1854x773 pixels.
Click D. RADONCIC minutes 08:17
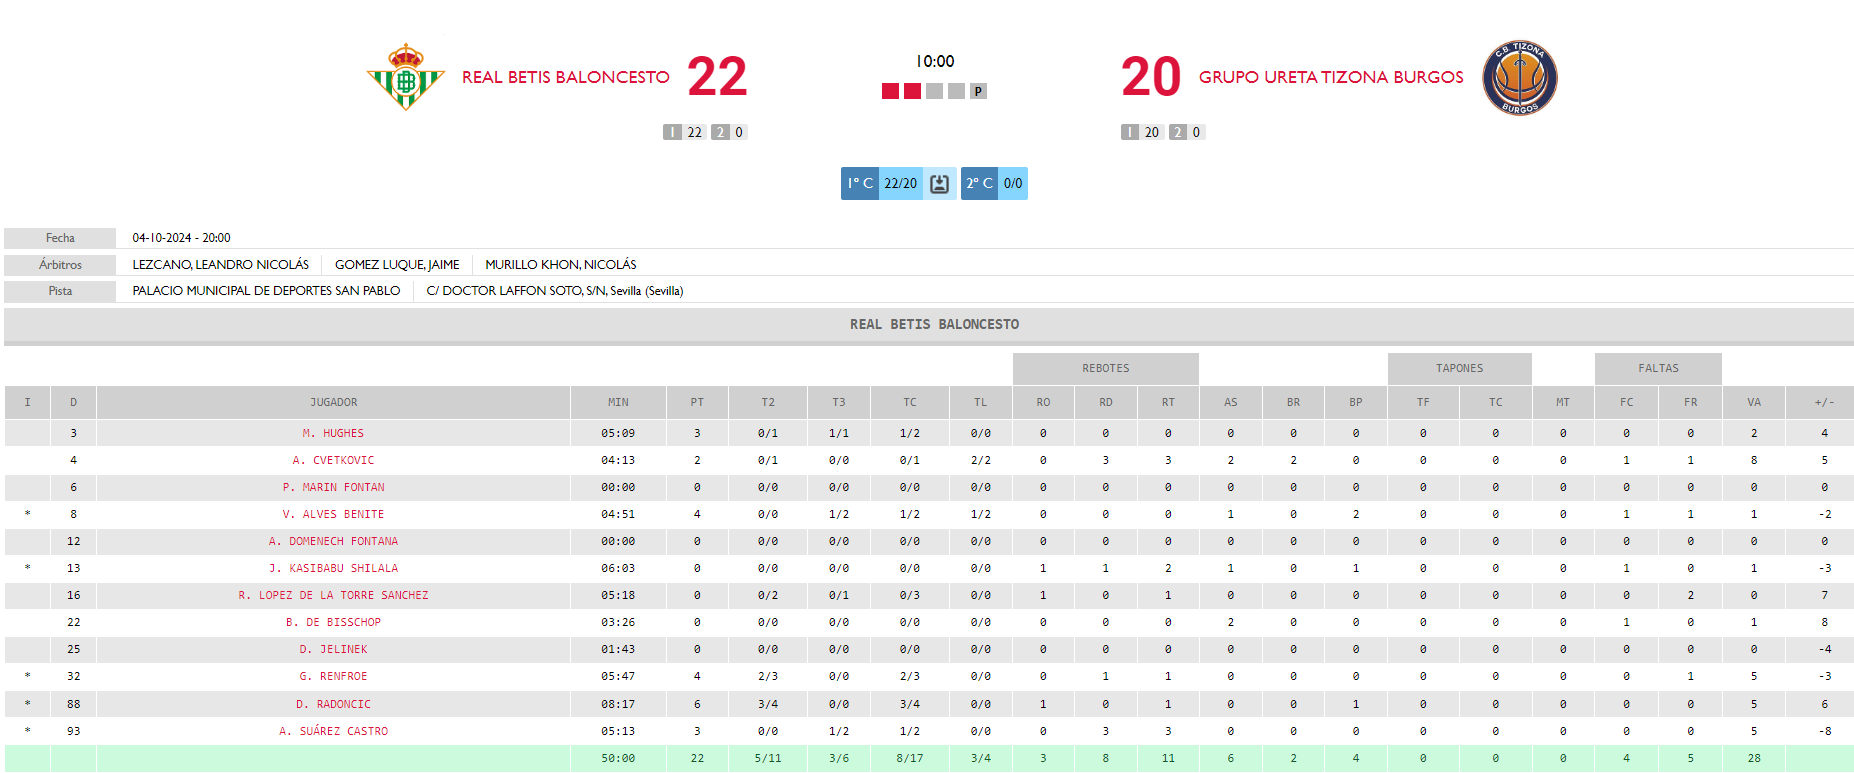click(618, 704)
